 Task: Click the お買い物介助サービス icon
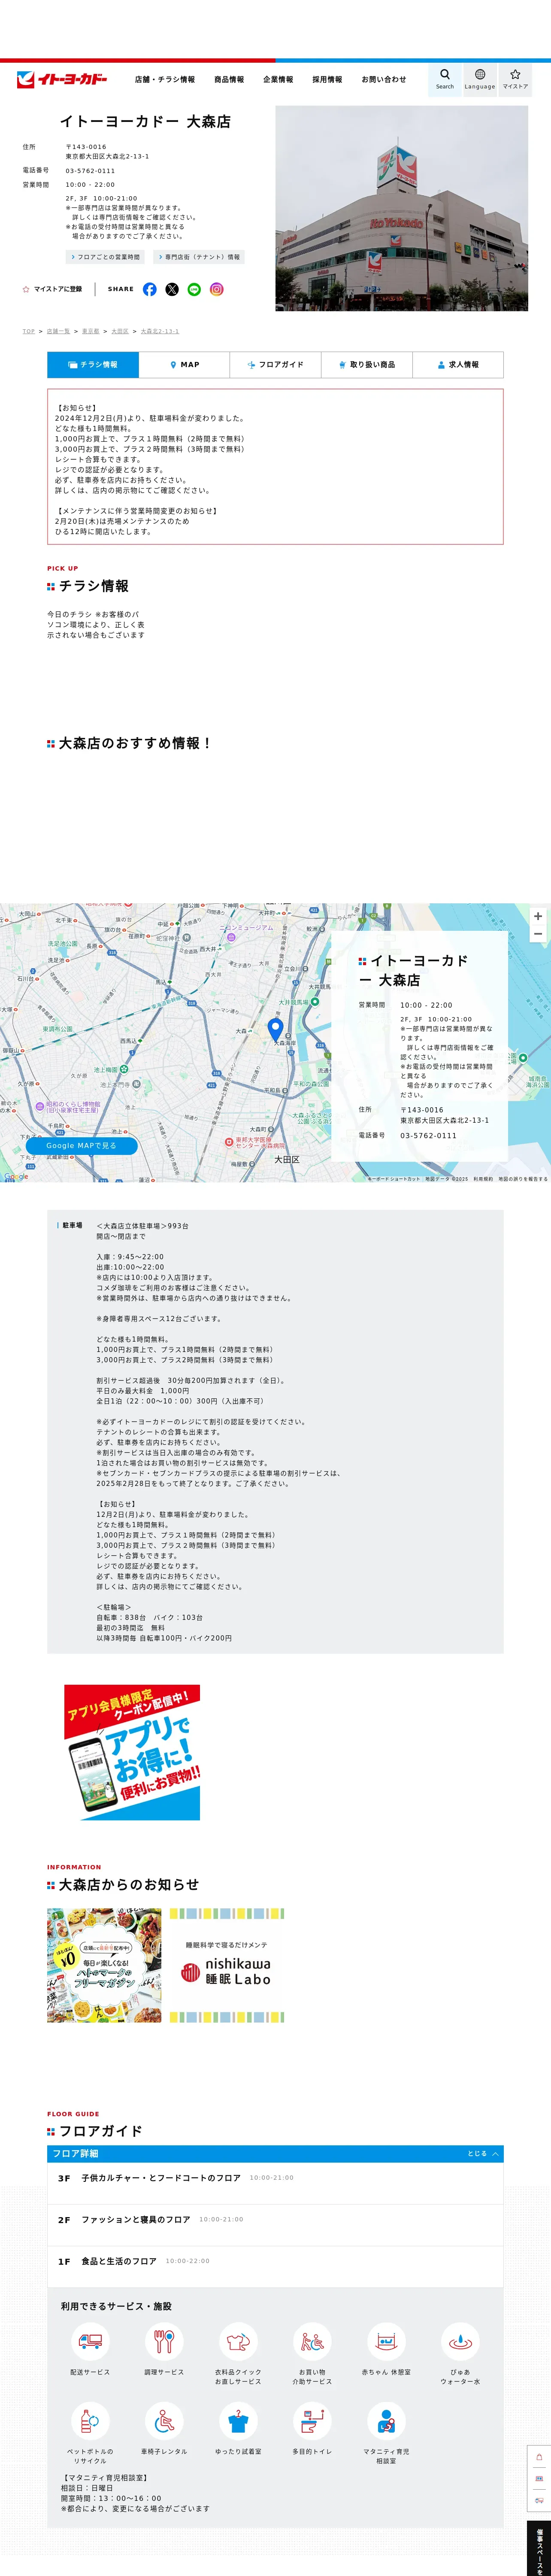(x=312, y=2341)
